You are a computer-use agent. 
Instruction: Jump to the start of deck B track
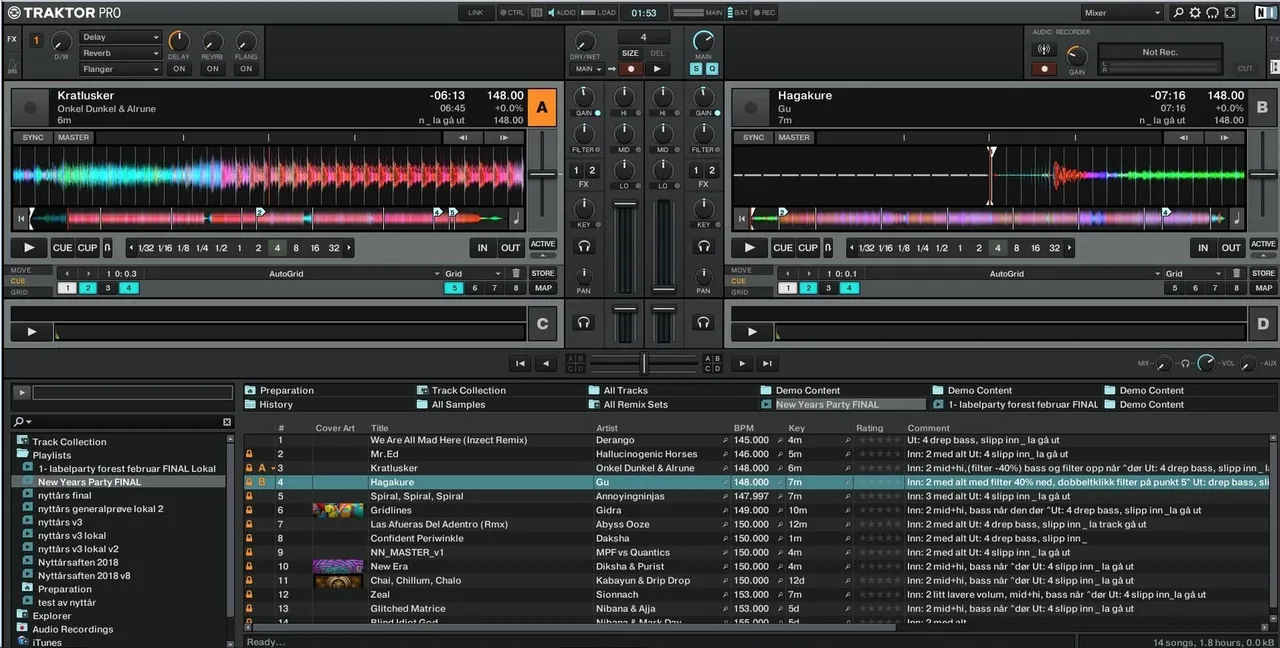tap(741, 218)
